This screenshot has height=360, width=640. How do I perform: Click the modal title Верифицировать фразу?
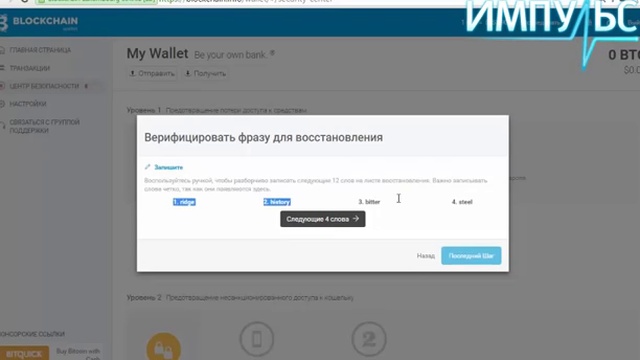(x=264, y=138)
